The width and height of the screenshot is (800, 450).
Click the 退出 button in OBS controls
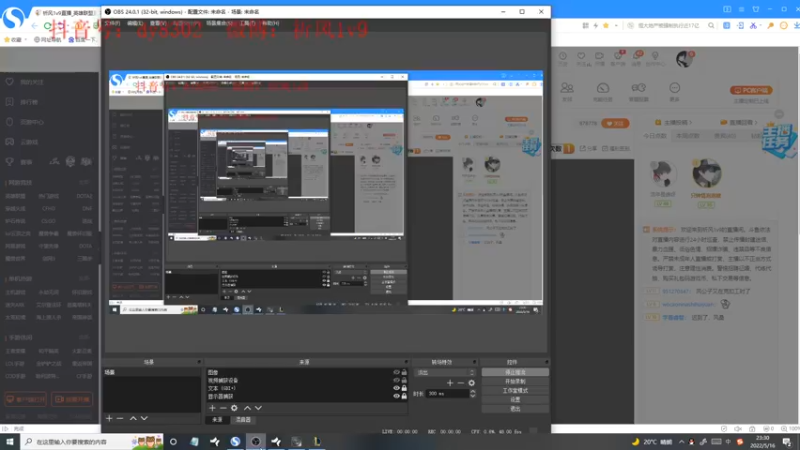(x=515, y=409)
